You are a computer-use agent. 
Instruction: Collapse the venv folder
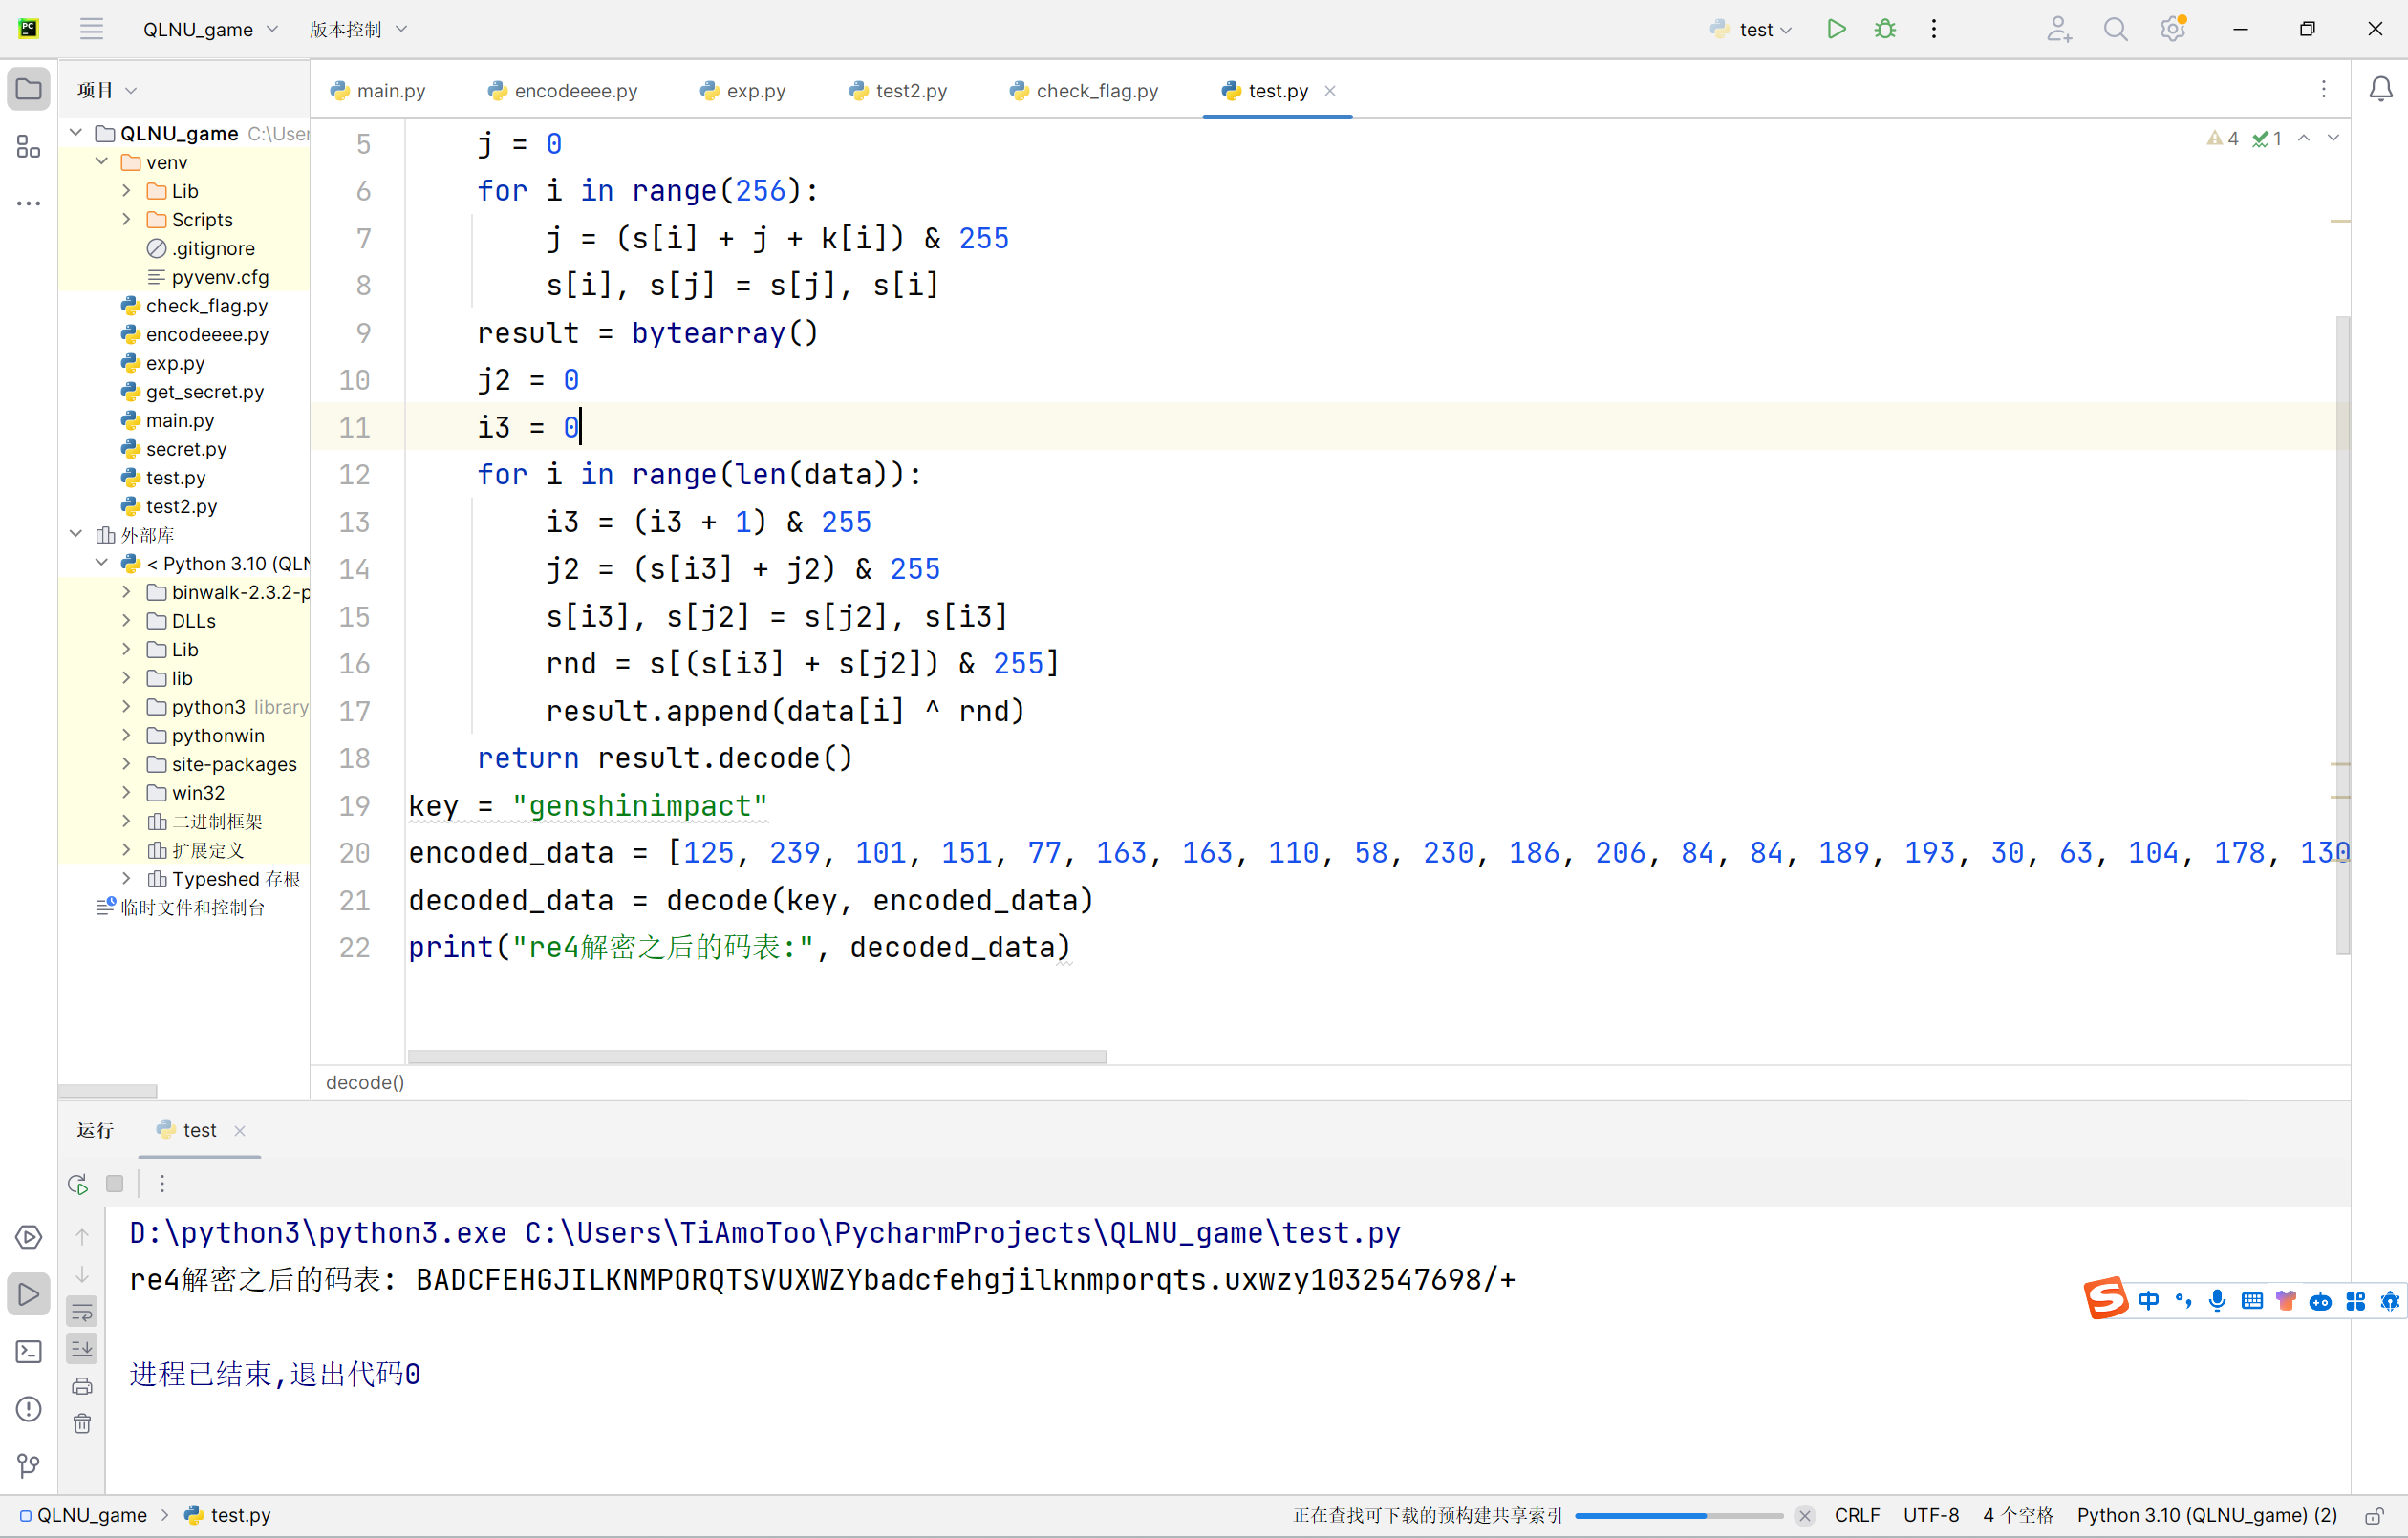[x=102, y=161]
